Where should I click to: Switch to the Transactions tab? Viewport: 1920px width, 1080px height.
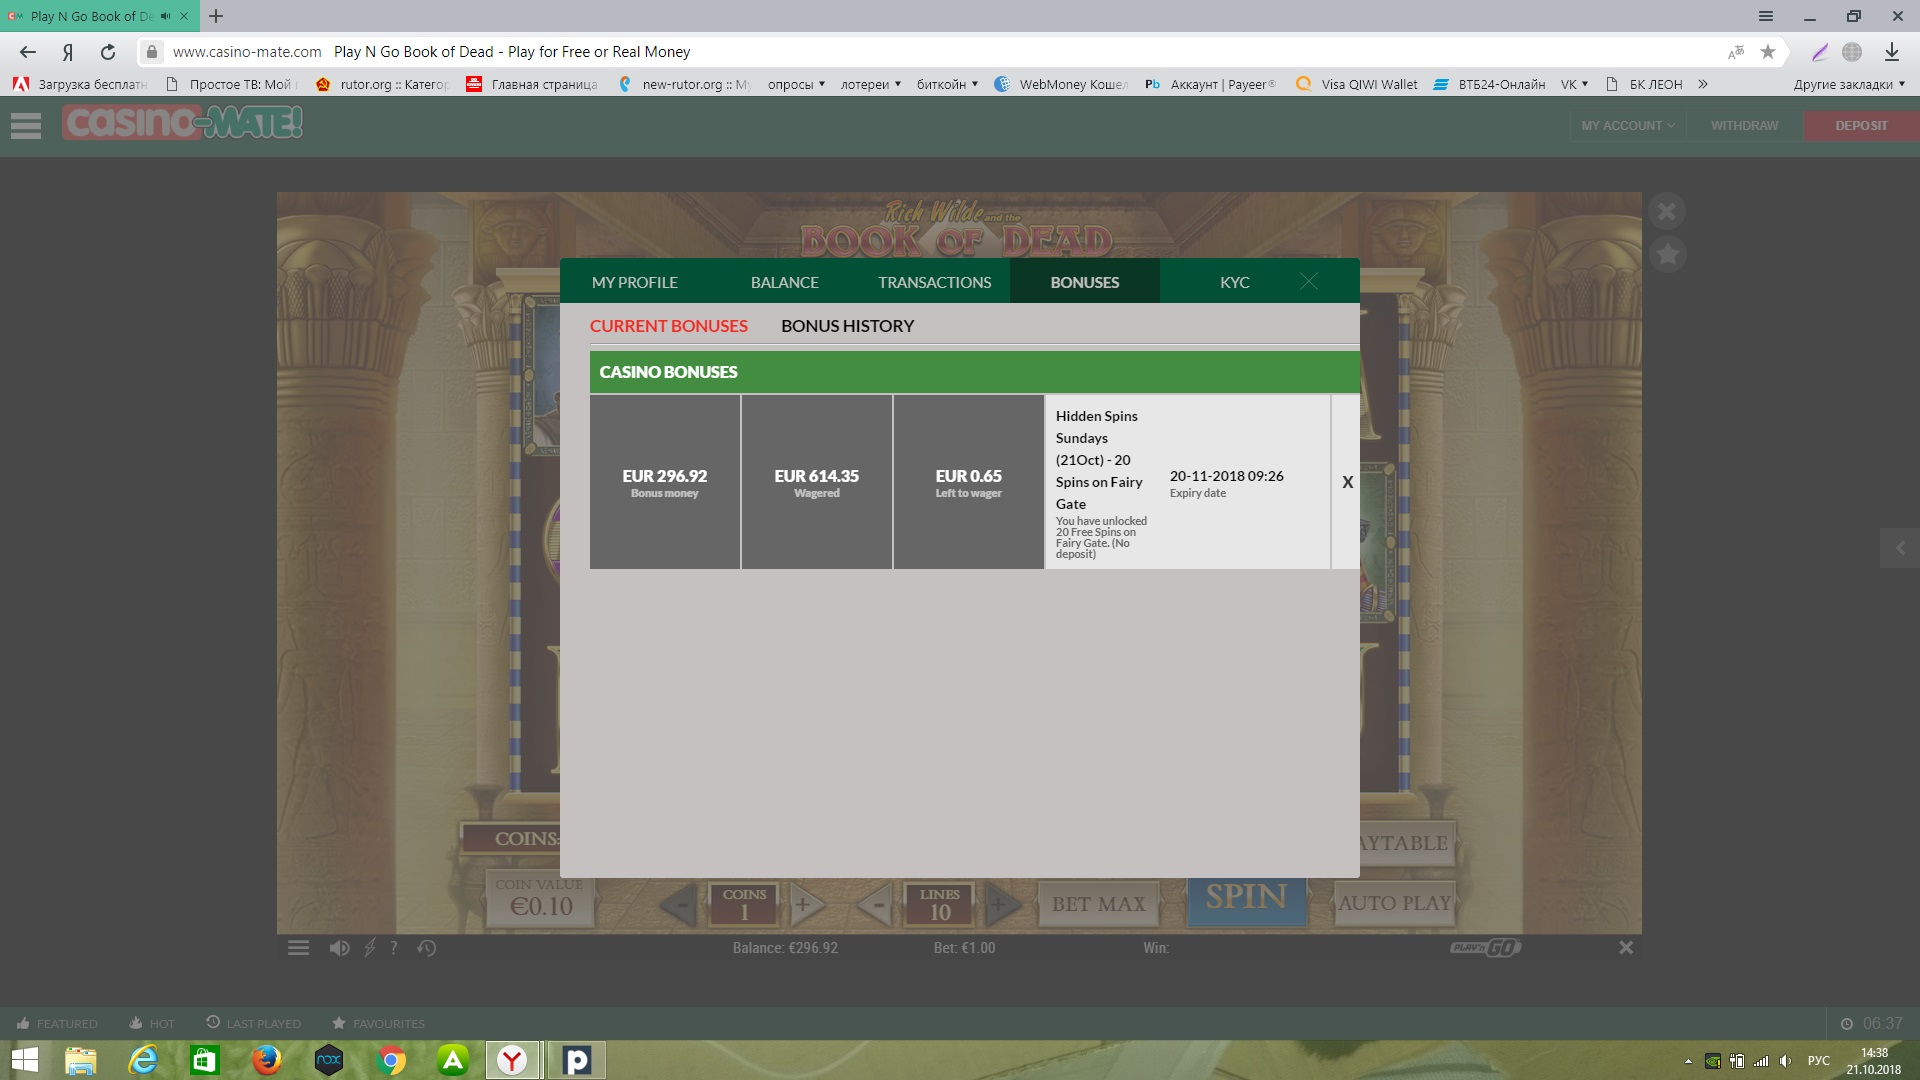tap(934, 282)
